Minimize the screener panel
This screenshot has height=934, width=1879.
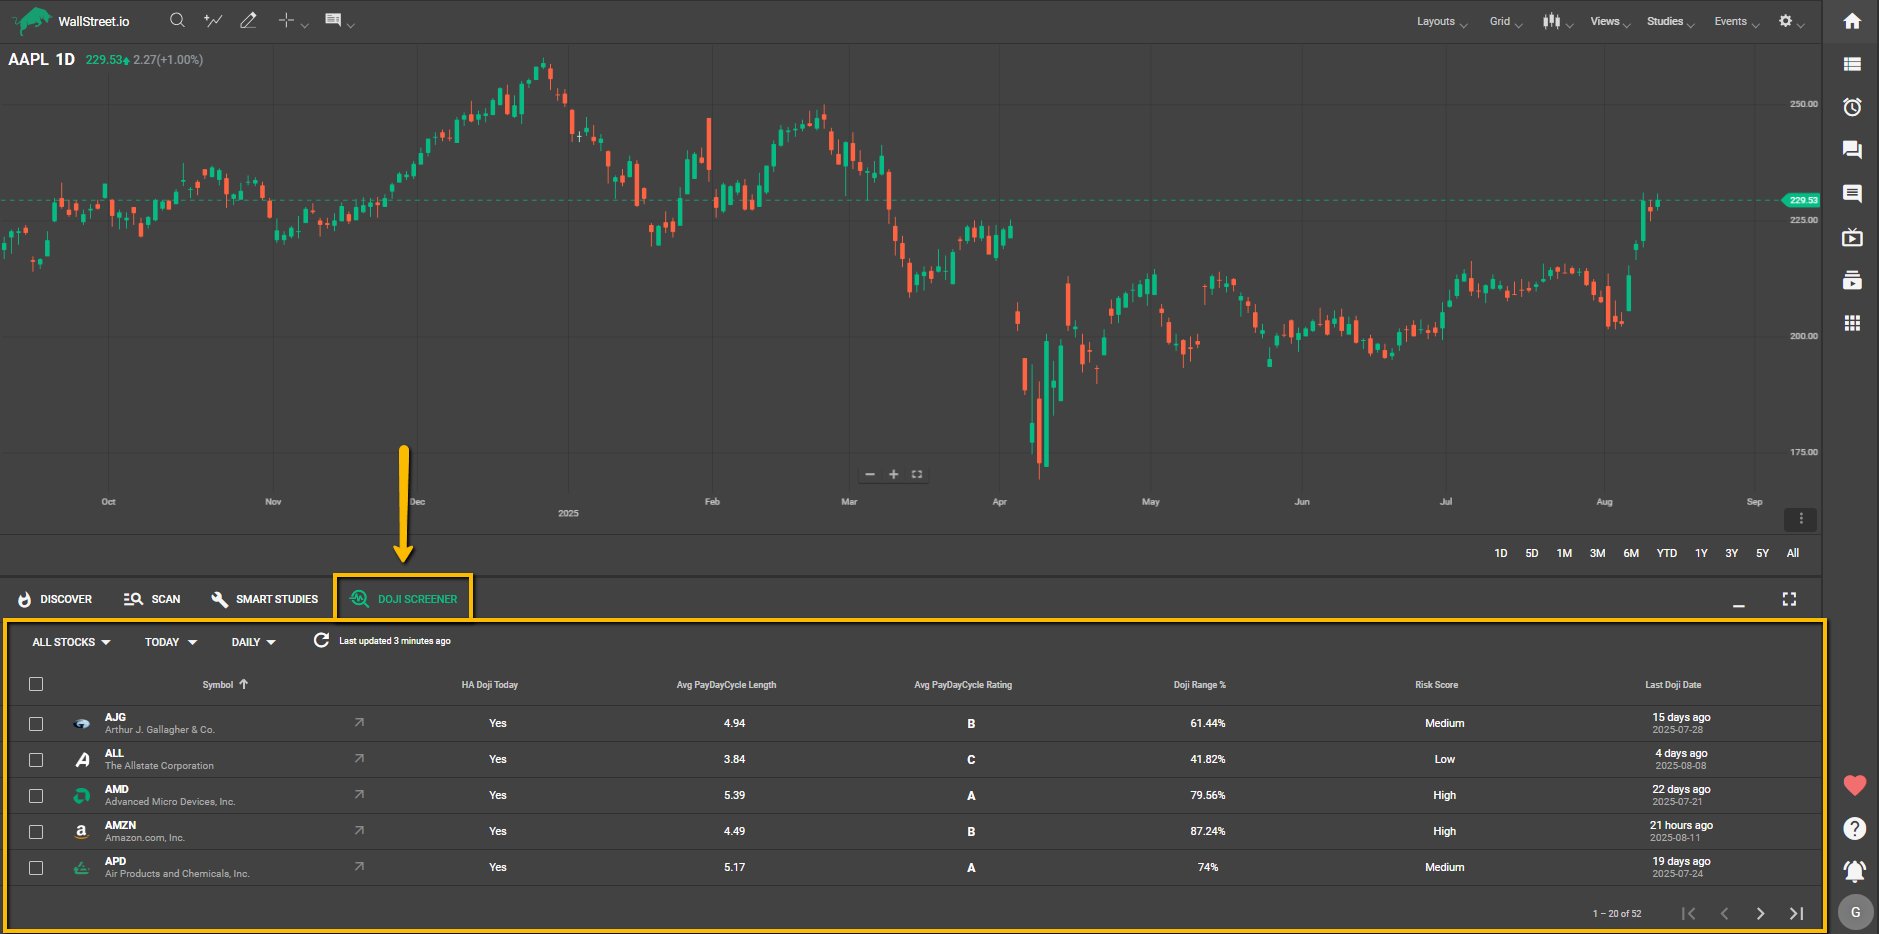[1739, 604]
